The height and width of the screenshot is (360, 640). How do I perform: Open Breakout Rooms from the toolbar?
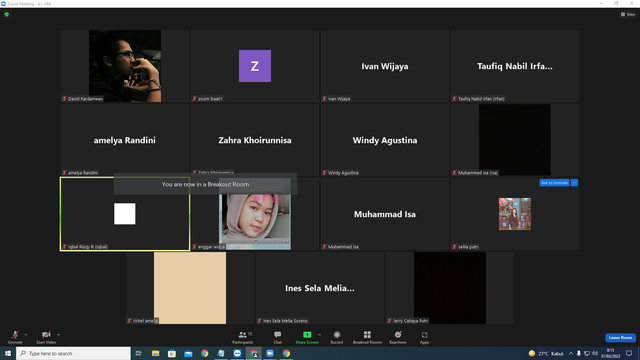point(367,337)
